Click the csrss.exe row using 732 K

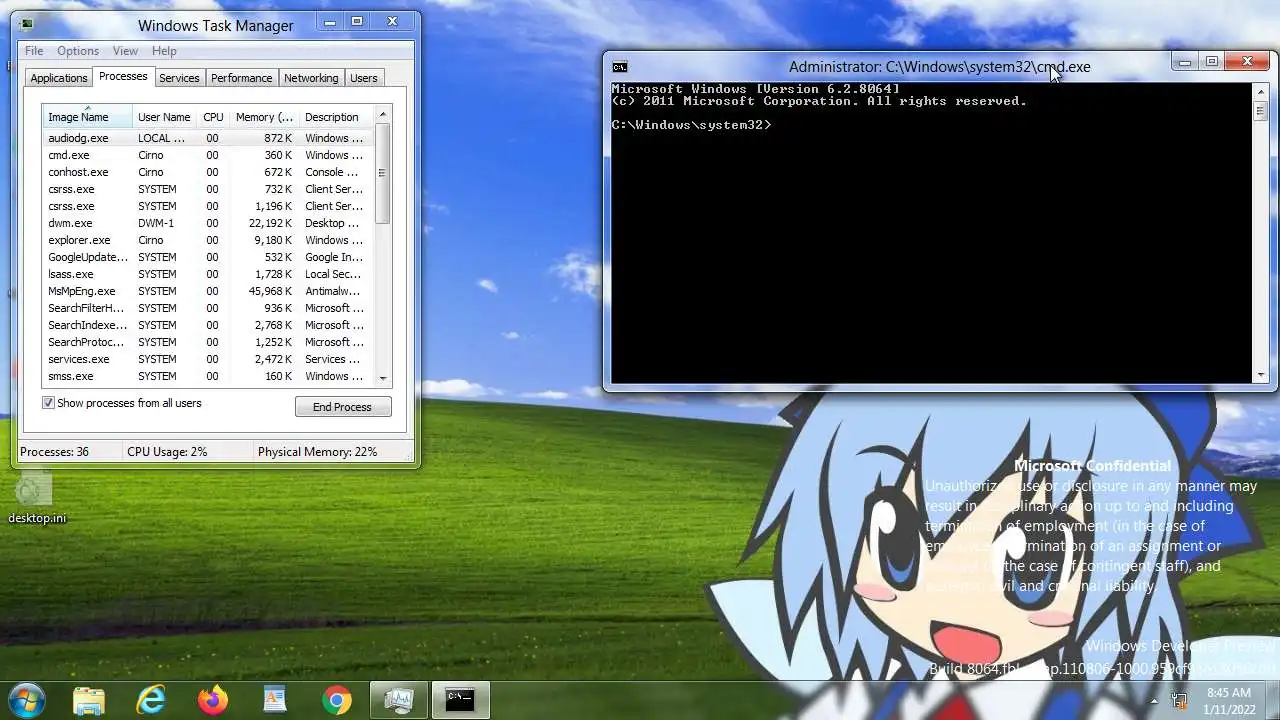pyautogui.click(x=208, y=189)
